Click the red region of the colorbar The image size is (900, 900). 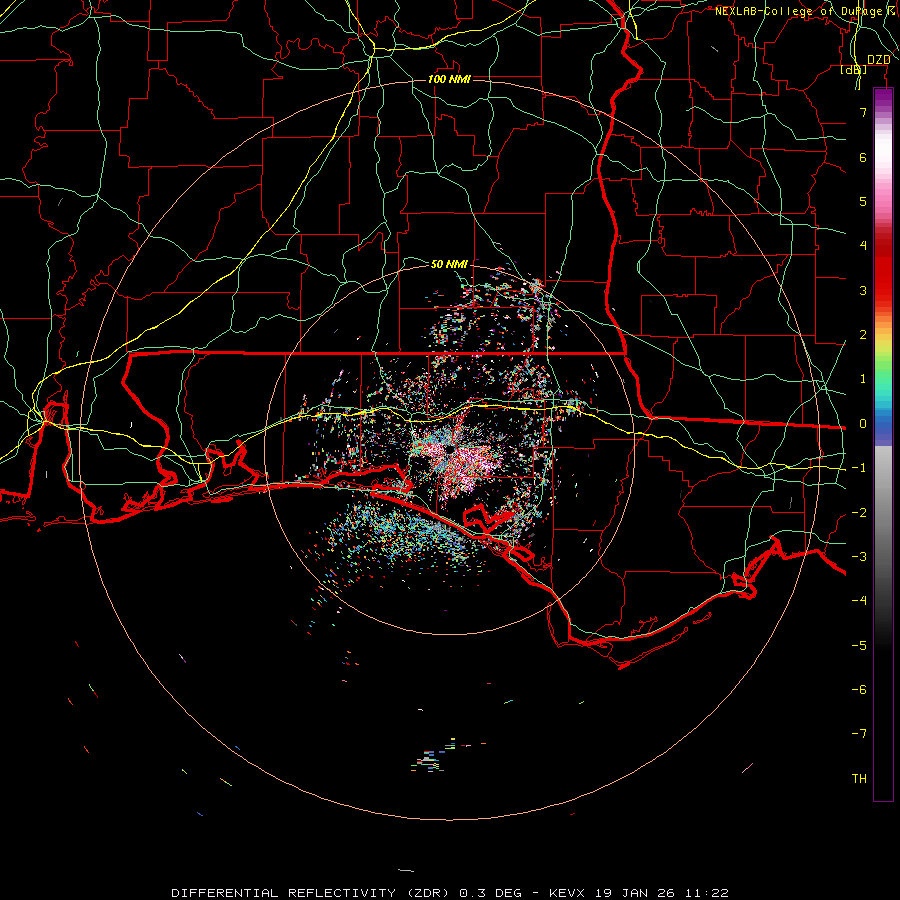(x=883, y=264)
